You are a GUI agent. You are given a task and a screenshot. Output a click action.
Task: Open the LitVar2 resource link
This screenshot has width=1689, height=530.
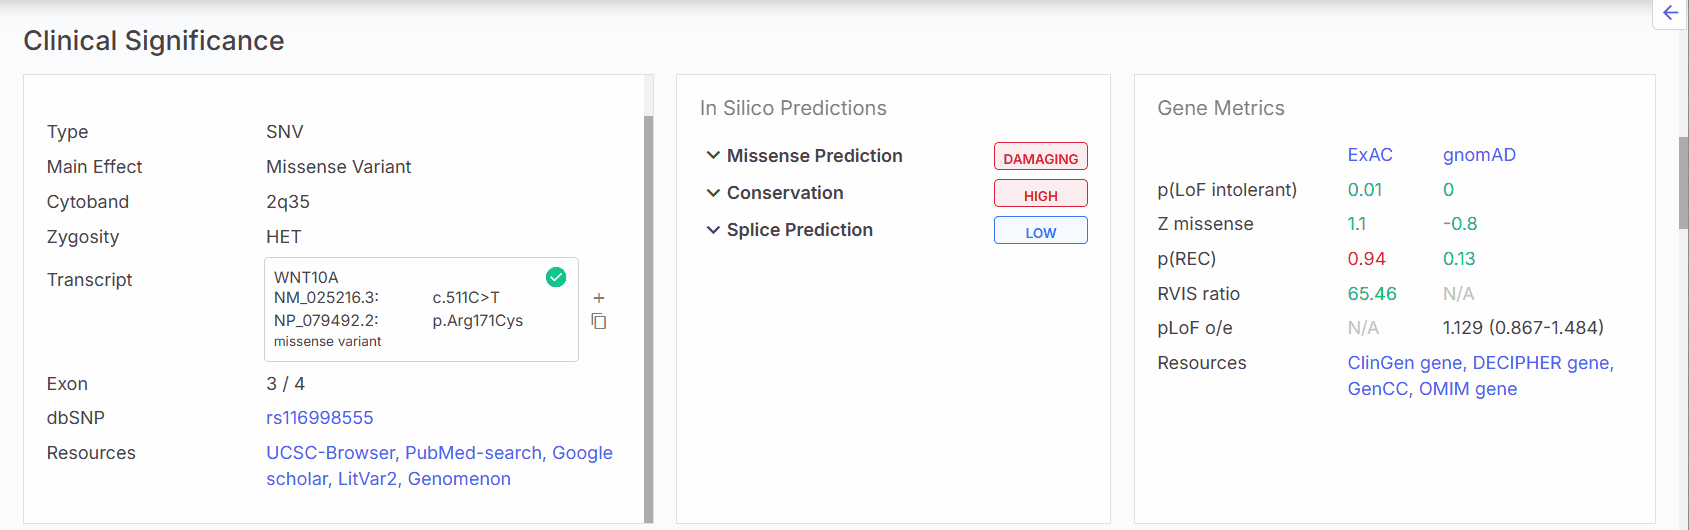(367, 479)
